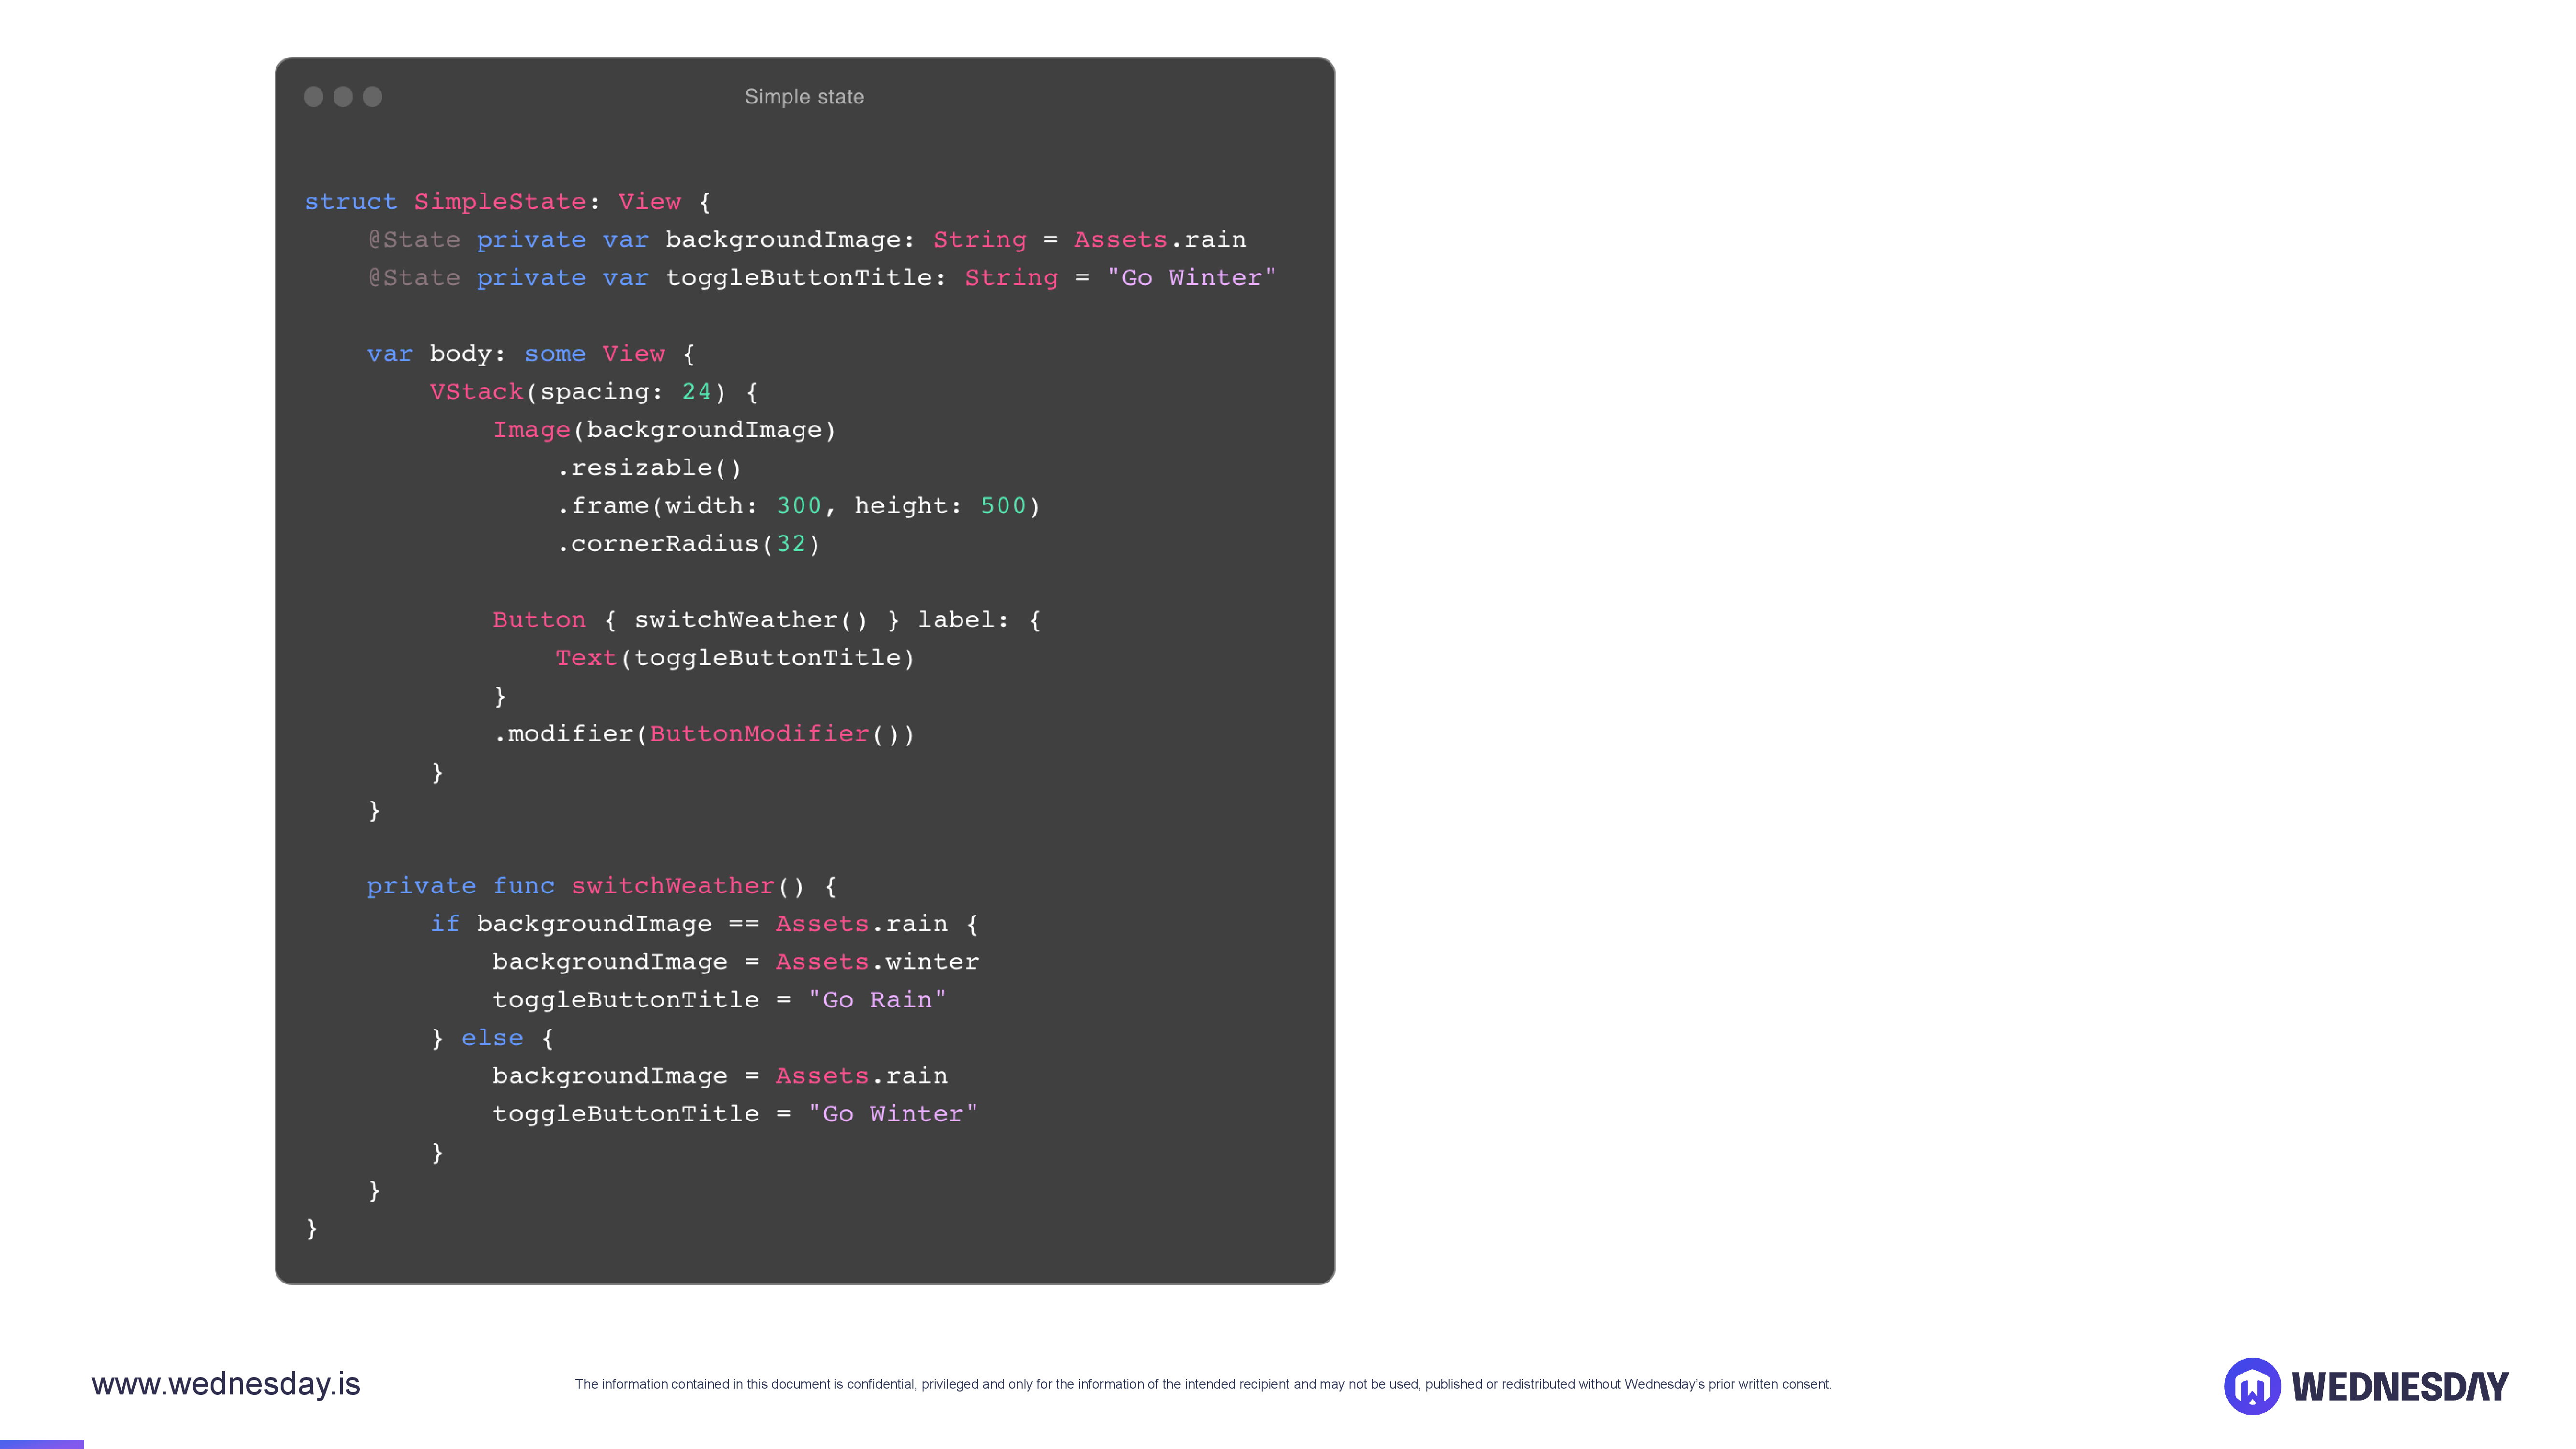Open the www.wednesday.is link
Screen dimensions: 2576x1449
click(226, 1384)
